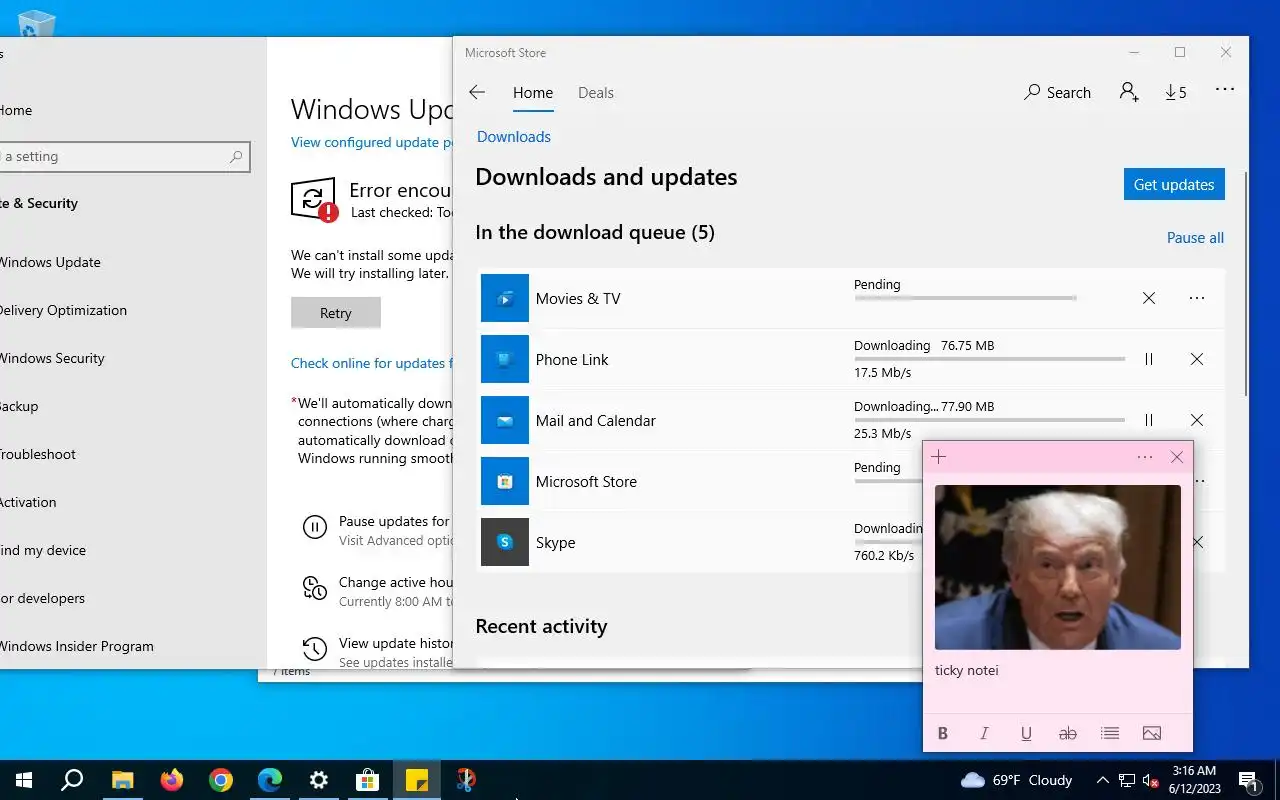This screenshot has height=800, width=1280.
Task: Click the Movies & TV progress bar
Action: [x=965, y=298]
